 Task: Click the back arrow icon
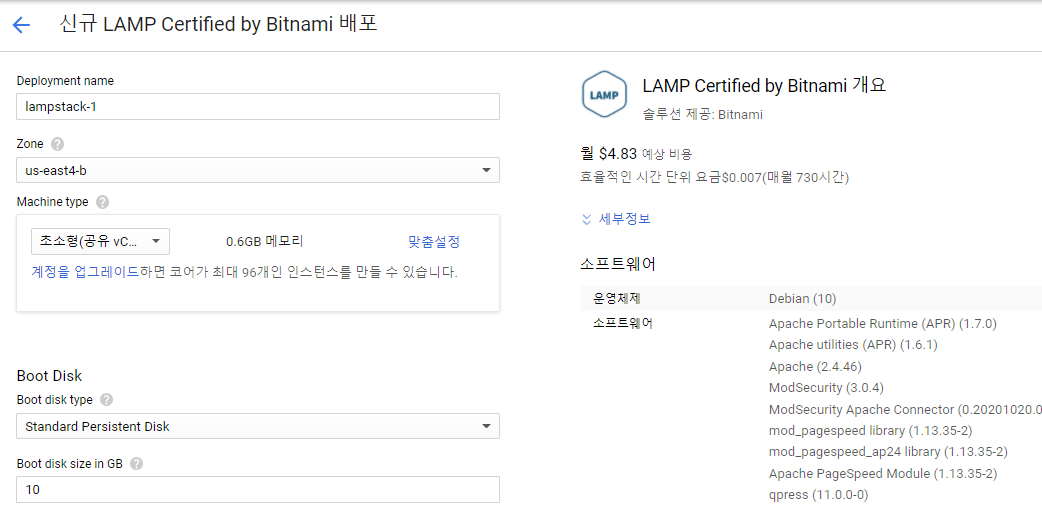tap(21, 25)
